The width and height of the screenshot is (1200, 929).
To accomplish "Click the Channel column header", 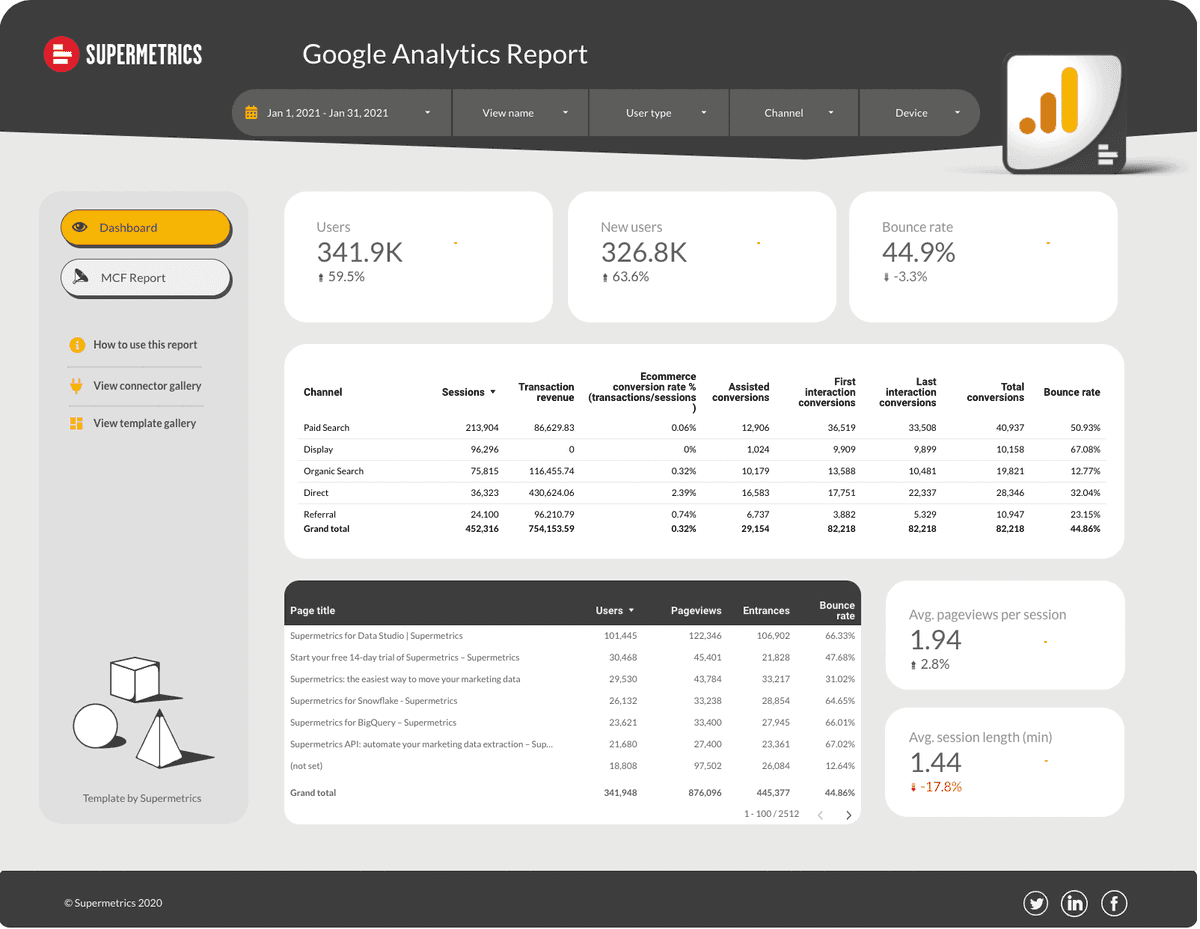I will (x=323, y=393).
